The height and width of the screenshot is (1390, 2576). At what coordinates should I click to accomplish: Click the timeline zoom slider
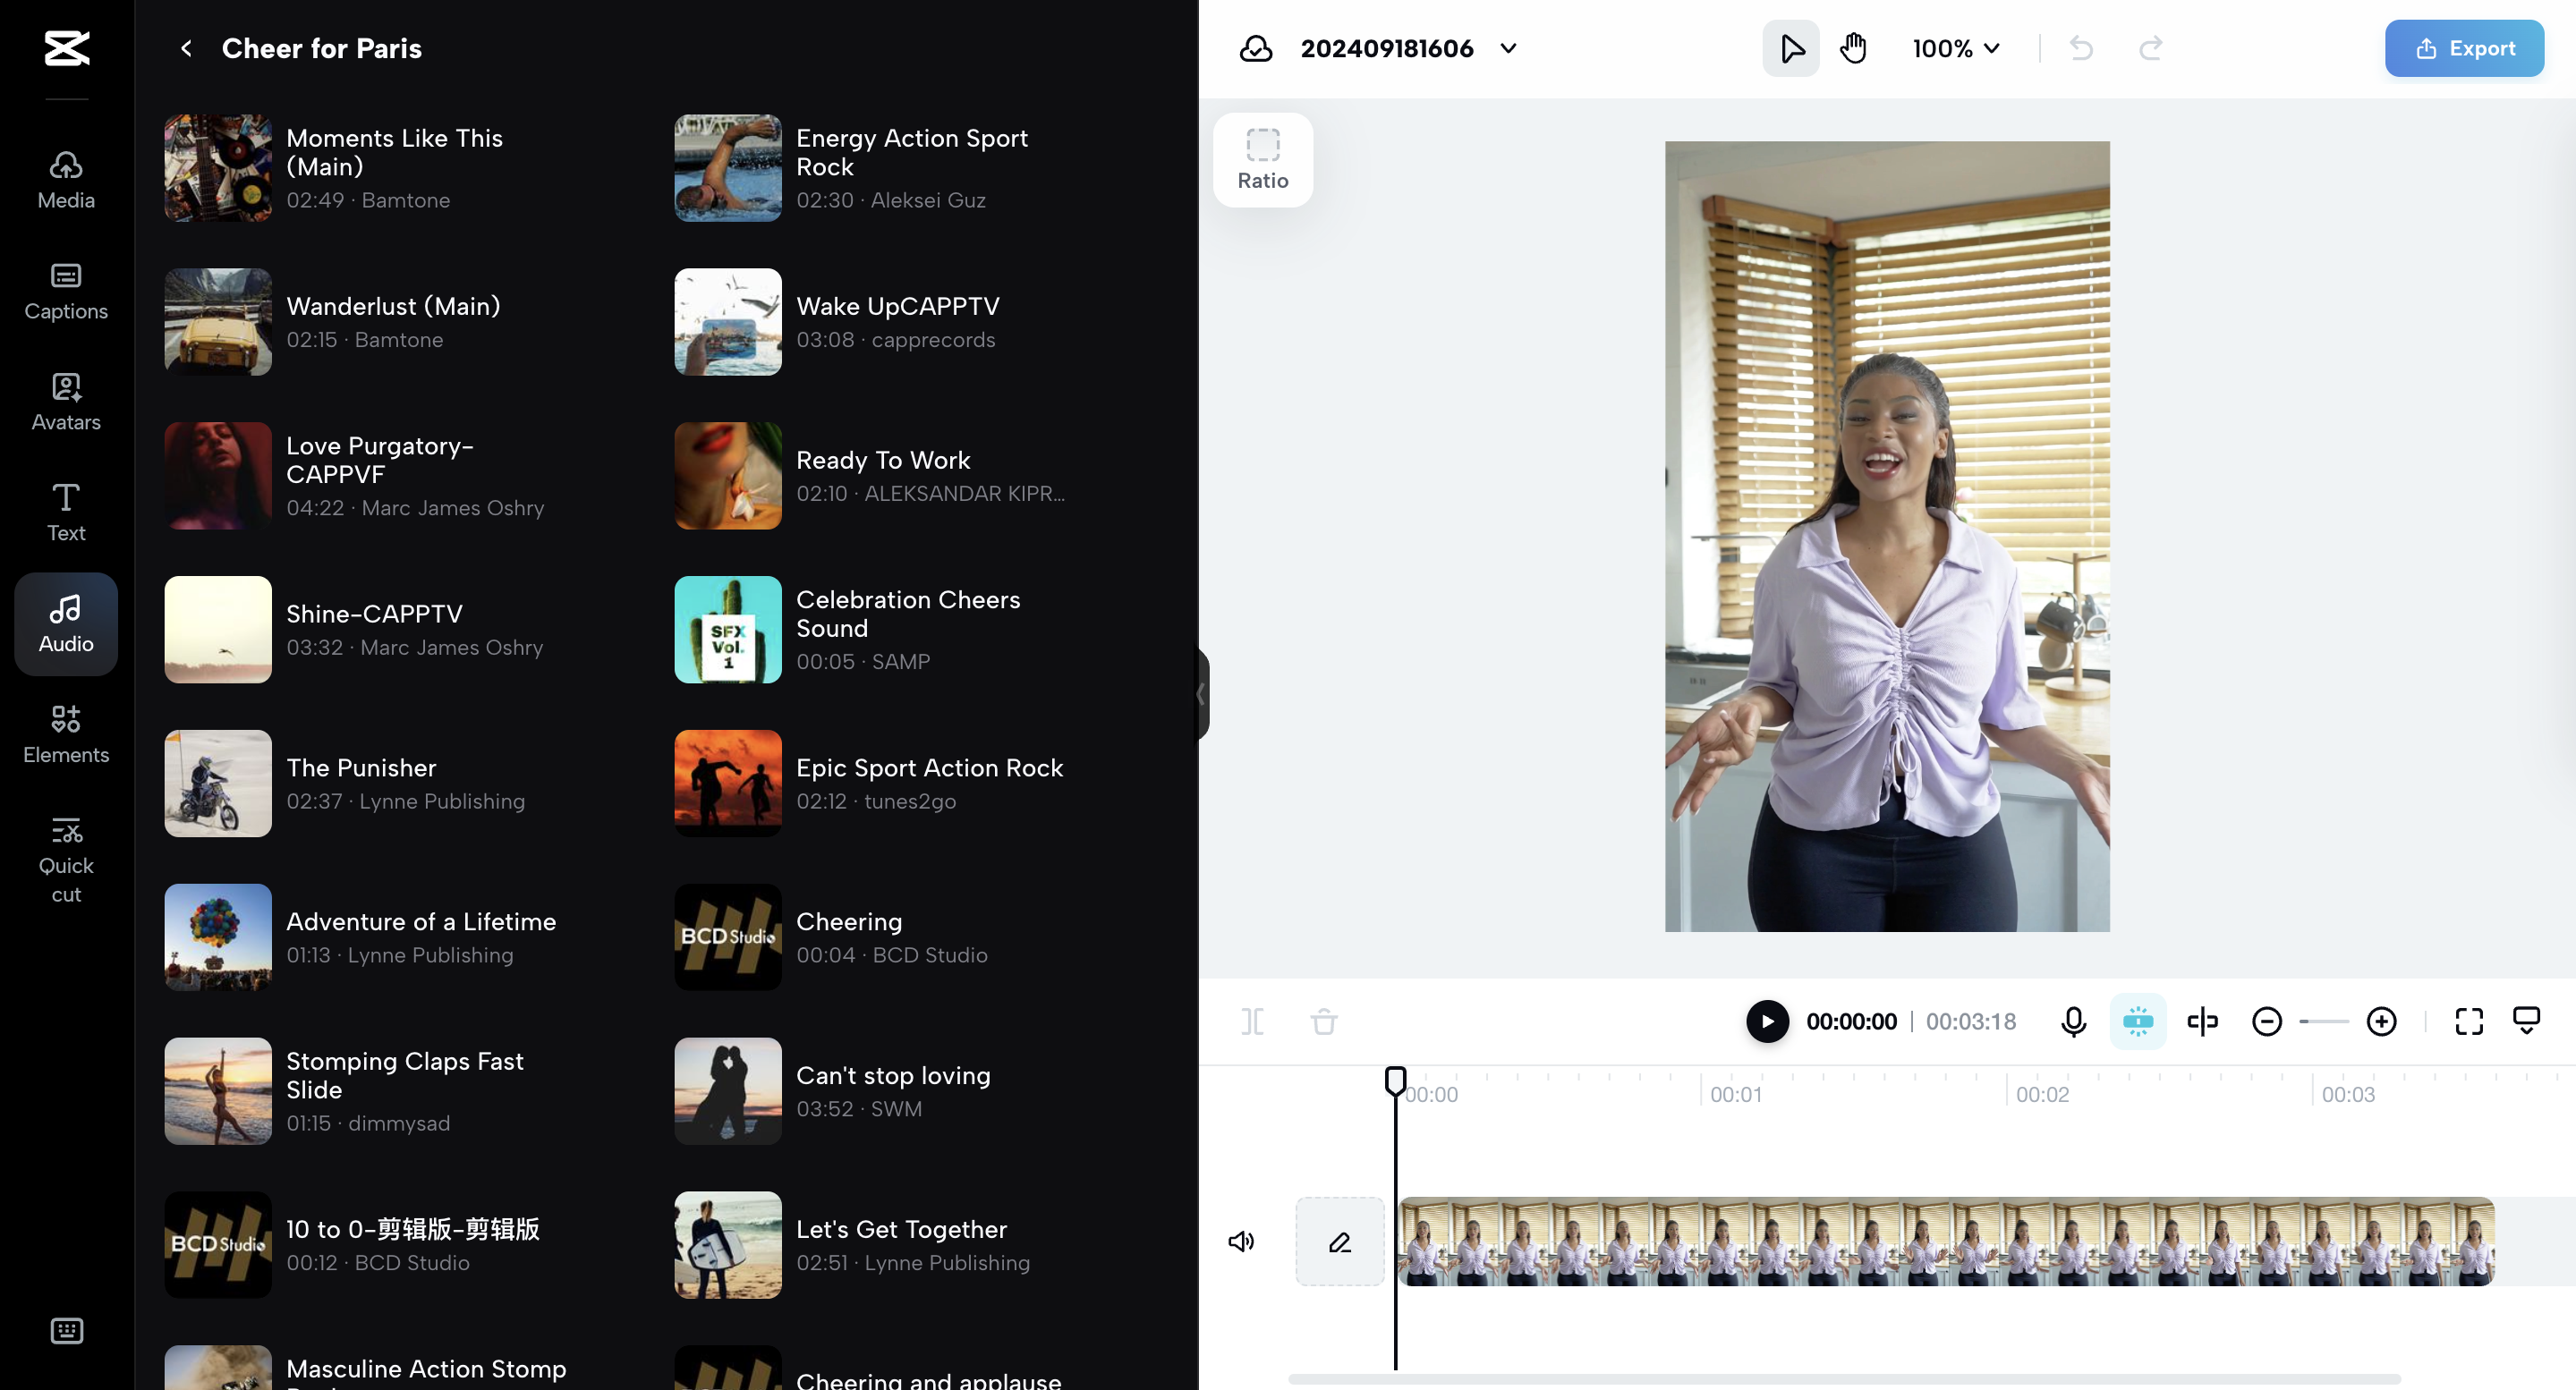coord(2323,1021)
